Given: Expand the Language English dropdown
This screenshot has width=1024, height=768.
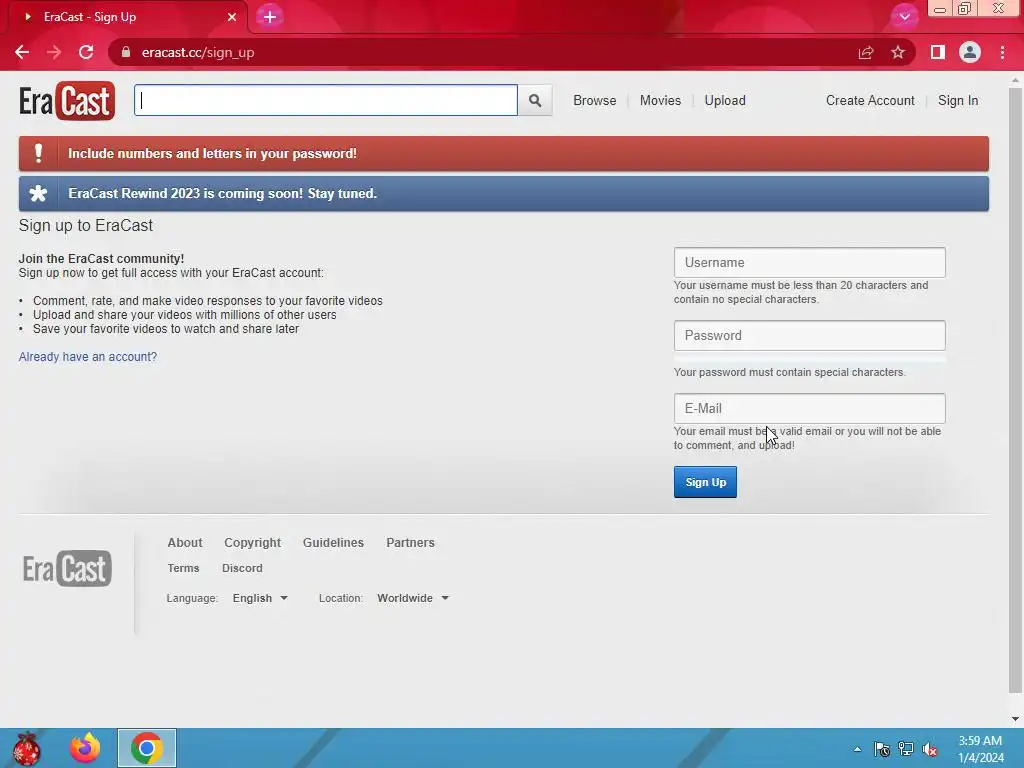Looking at the screenshot, I should [260, 598].
